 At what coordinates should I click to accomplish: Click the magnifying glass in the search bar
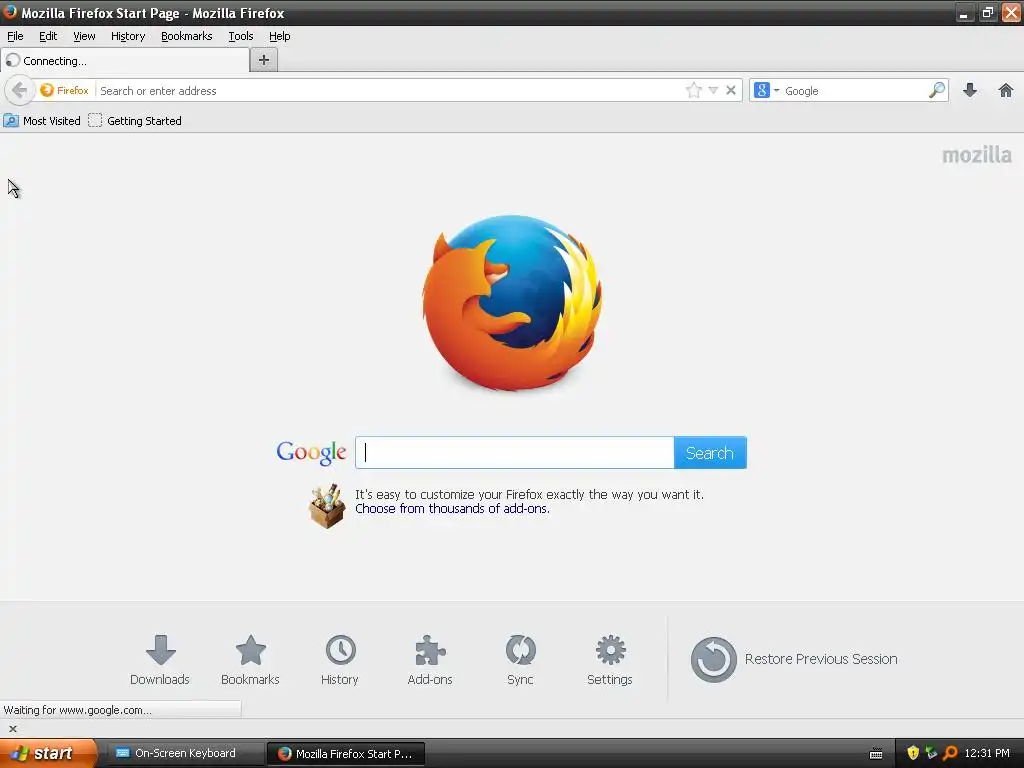[x=937, y=90]
